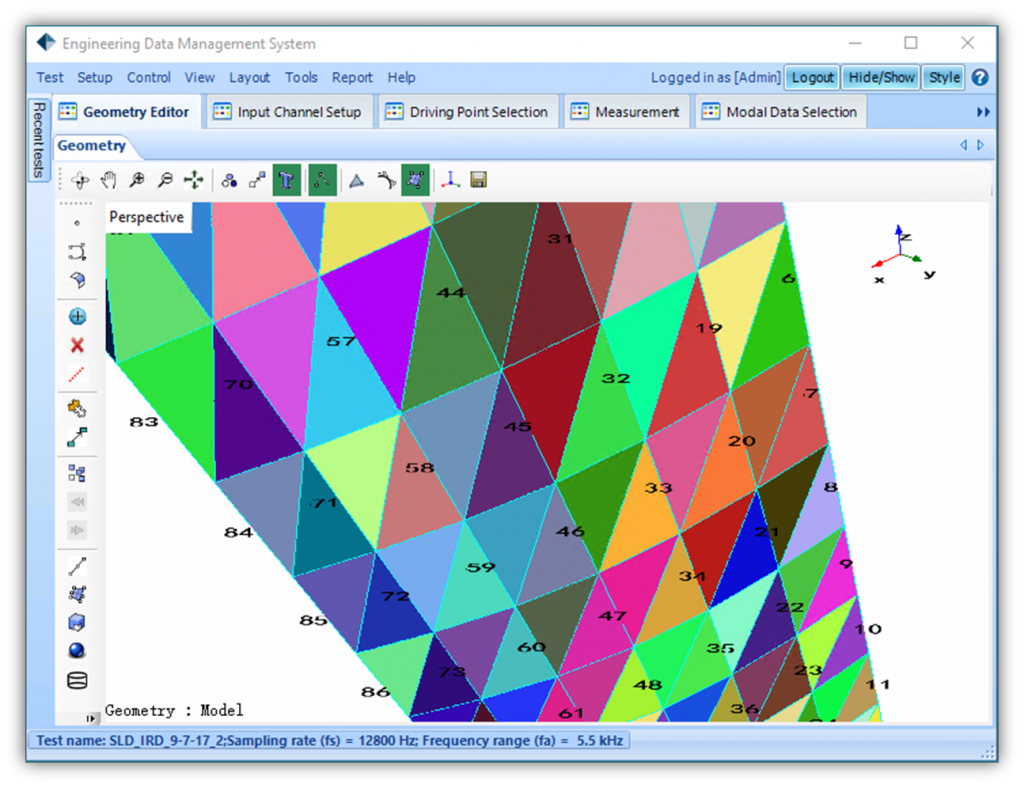Click the zoom in magnifier
Image resolution: width=1024 pixels, height=788 pixels.
(x=137, y=180)
